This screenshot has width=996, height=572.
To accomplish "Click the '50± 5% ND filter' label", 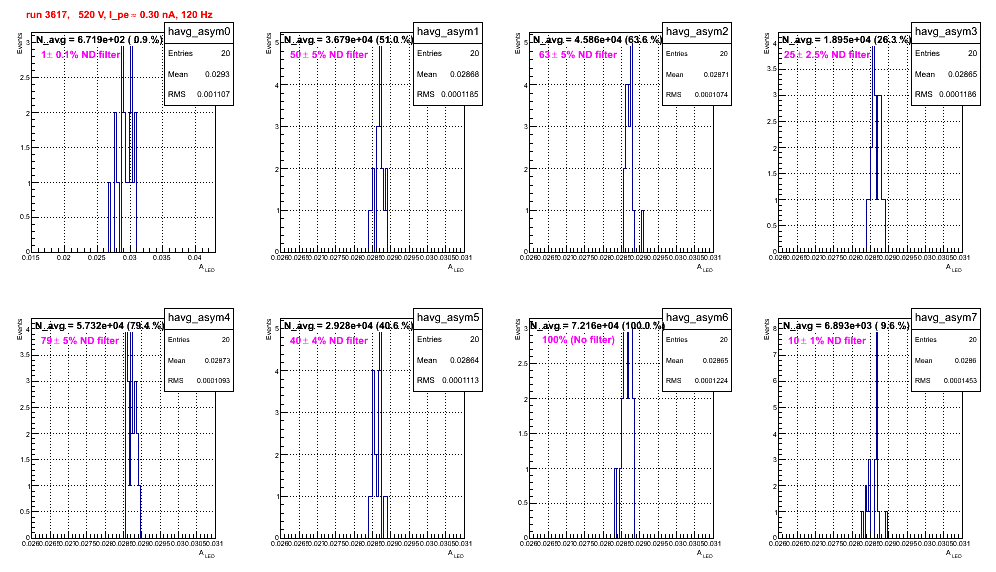I will (x=329, y=55).
